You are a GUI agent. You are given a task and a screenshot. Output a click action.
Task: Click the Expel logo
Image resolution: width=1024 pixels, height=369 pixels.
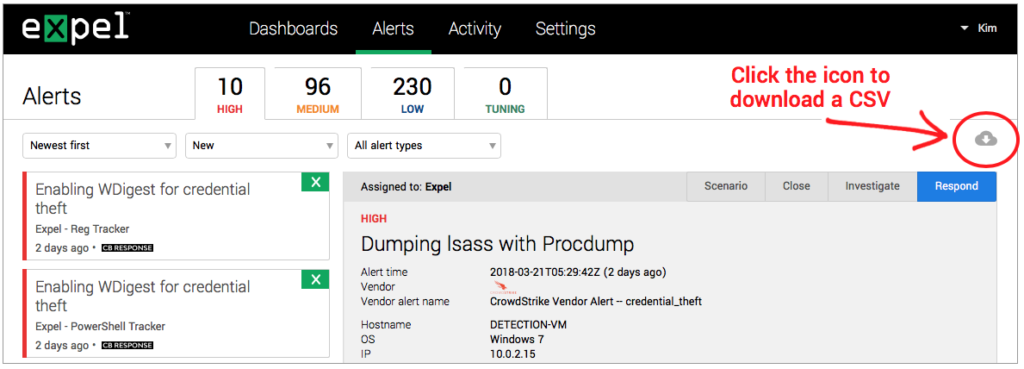(75, 28)
